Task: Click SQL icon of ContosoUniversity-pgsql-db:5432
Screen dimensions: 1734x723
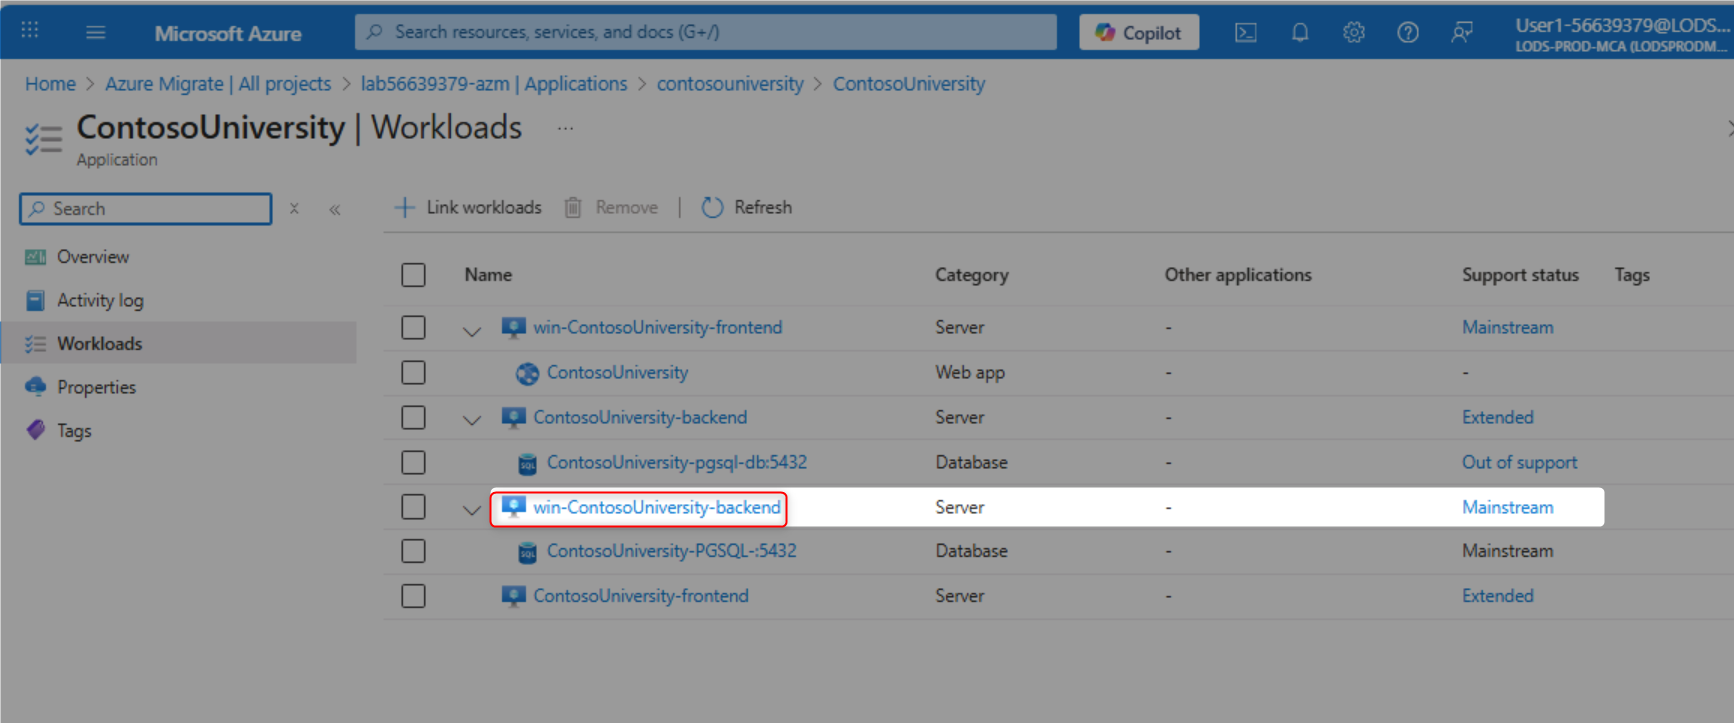Action: 527,463
